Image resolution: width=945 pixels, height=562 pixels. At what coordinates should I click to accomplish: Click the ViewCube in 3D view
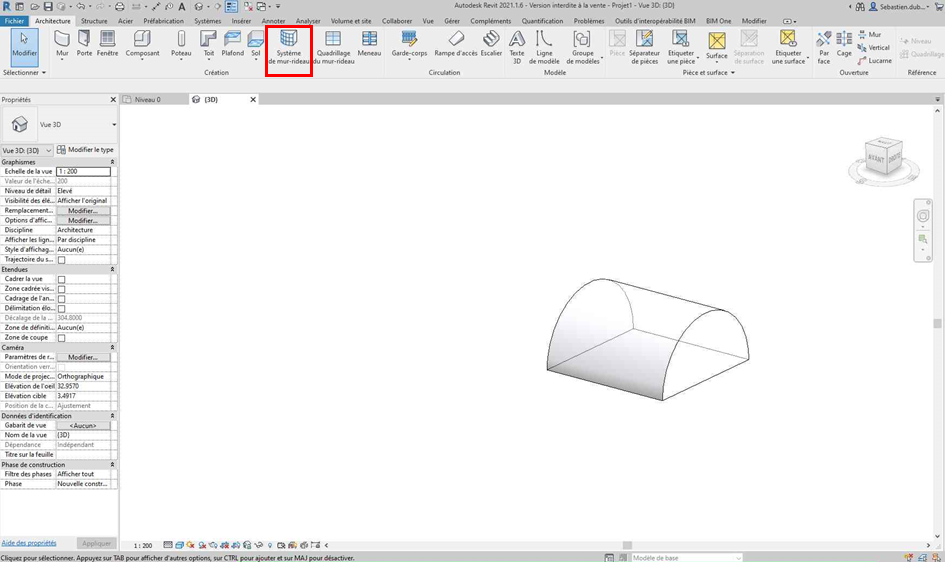click(x=881, y=155)
